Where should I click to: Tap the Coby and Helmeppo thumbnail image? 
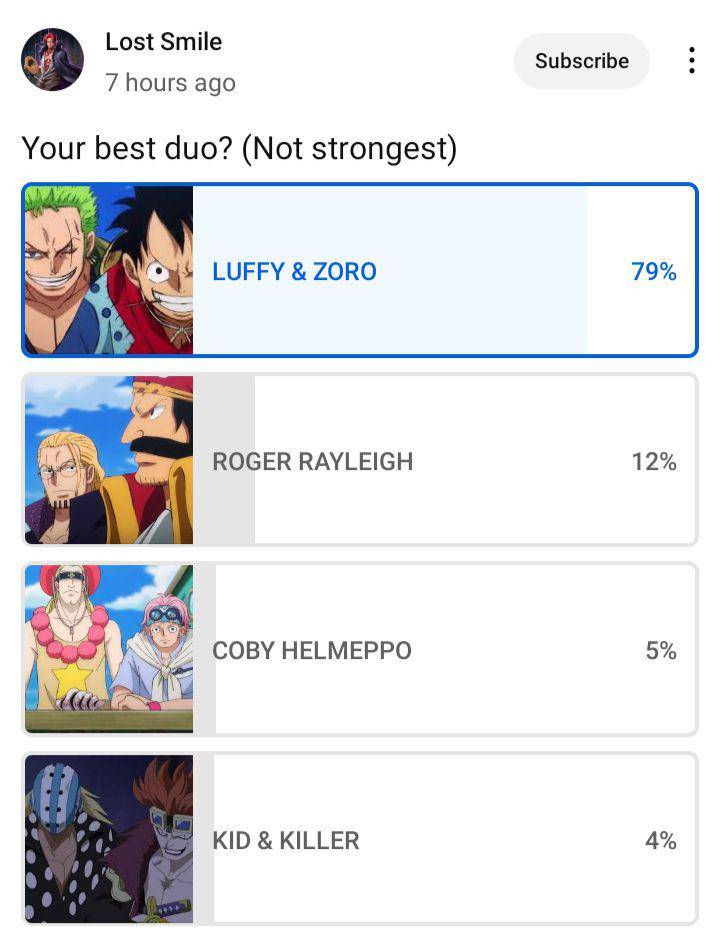[109, 649]
